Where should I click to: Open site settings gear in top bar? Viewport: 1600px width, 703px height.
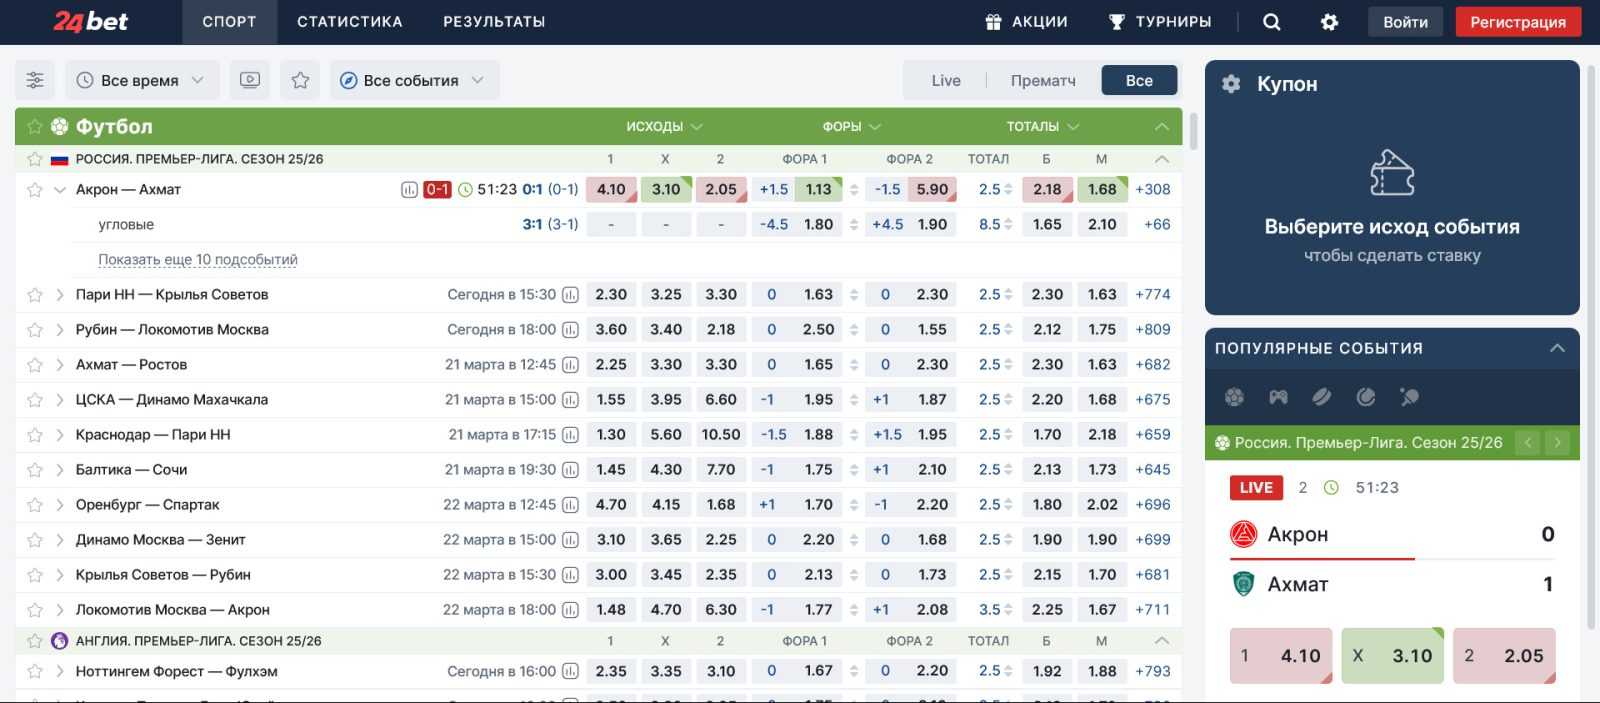[x=1329, y=22]
